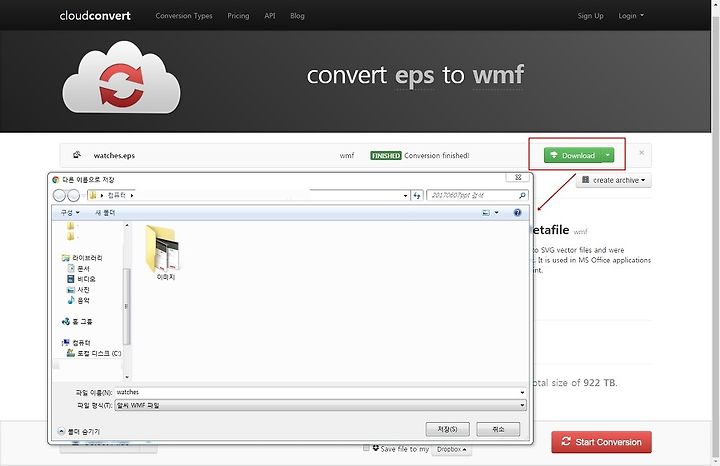This screenshot has width=720, height=466.
Task: Open the 파일 형식 file type combo box
Action: coord(321,405)
